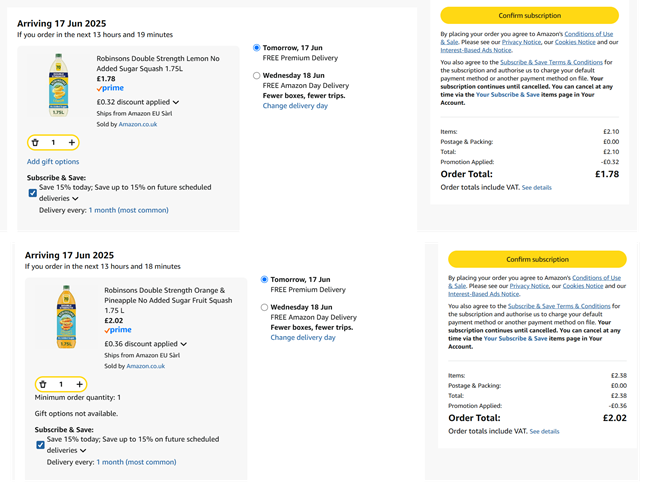The height and width of the screenshot is (484, 650).
Task: Change delivery frequency for Lemon squash
Action: (x=129, y=210)
